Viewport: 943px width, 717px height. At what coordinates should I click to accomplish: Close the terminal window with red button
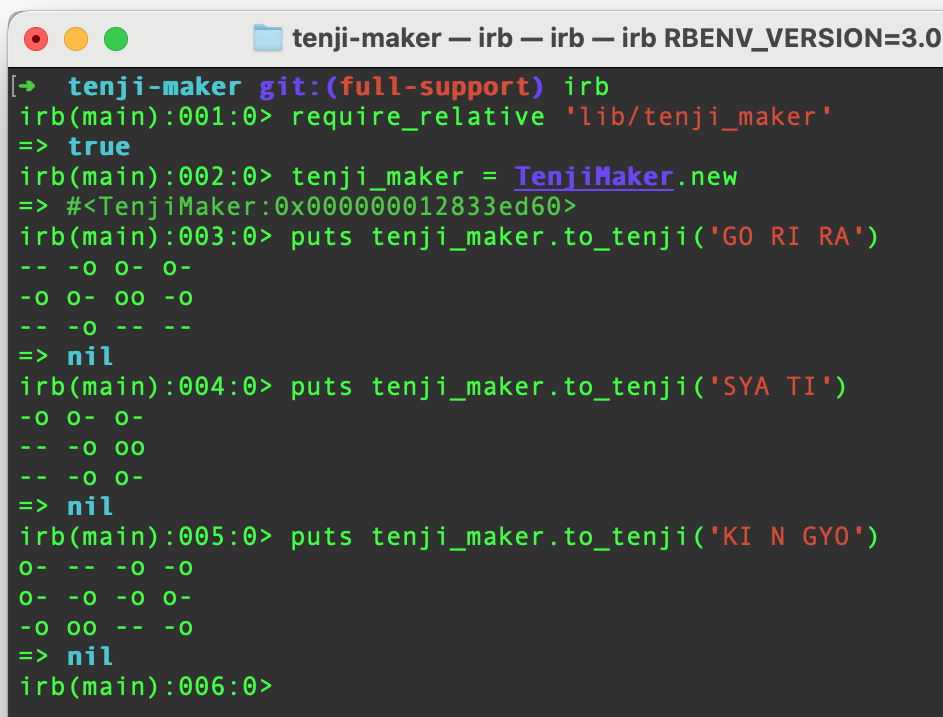coord(36,39)
